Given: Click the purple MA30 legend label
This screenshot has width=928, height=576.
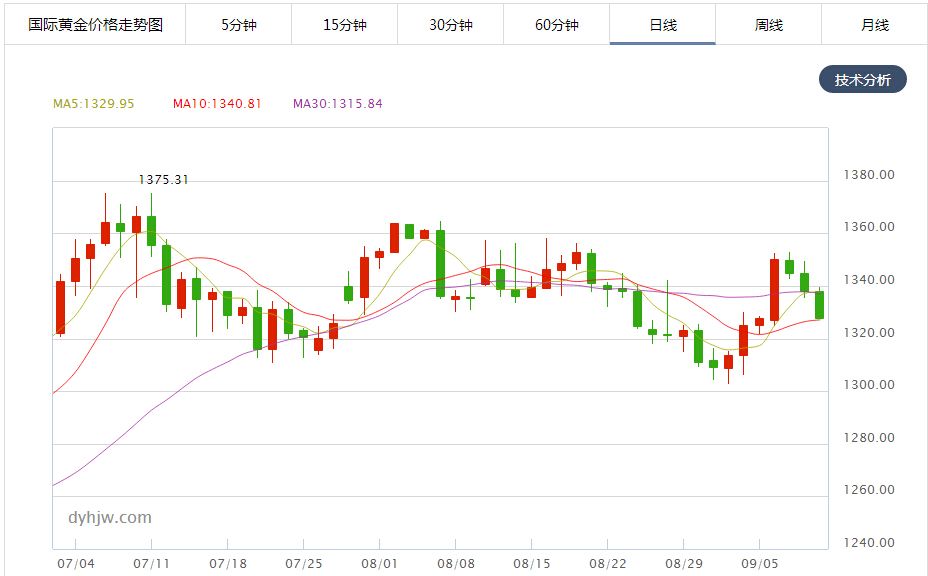Looking at the screenshot, I should point(337,104).
